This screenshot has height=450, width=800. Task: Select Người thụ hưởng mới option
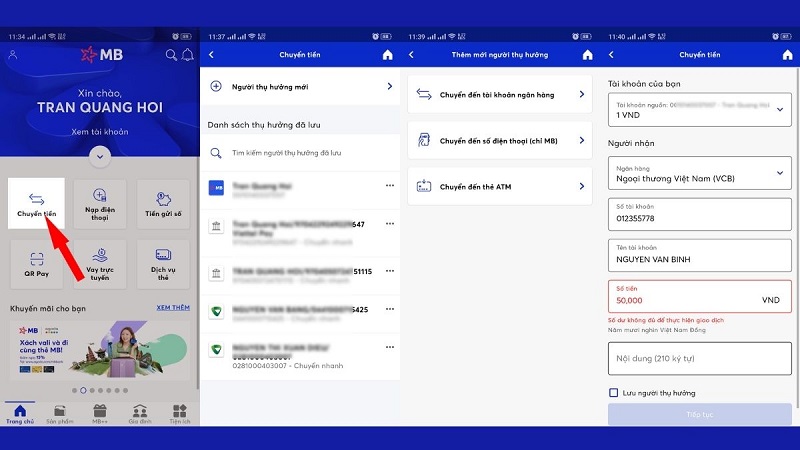(302, 87)
